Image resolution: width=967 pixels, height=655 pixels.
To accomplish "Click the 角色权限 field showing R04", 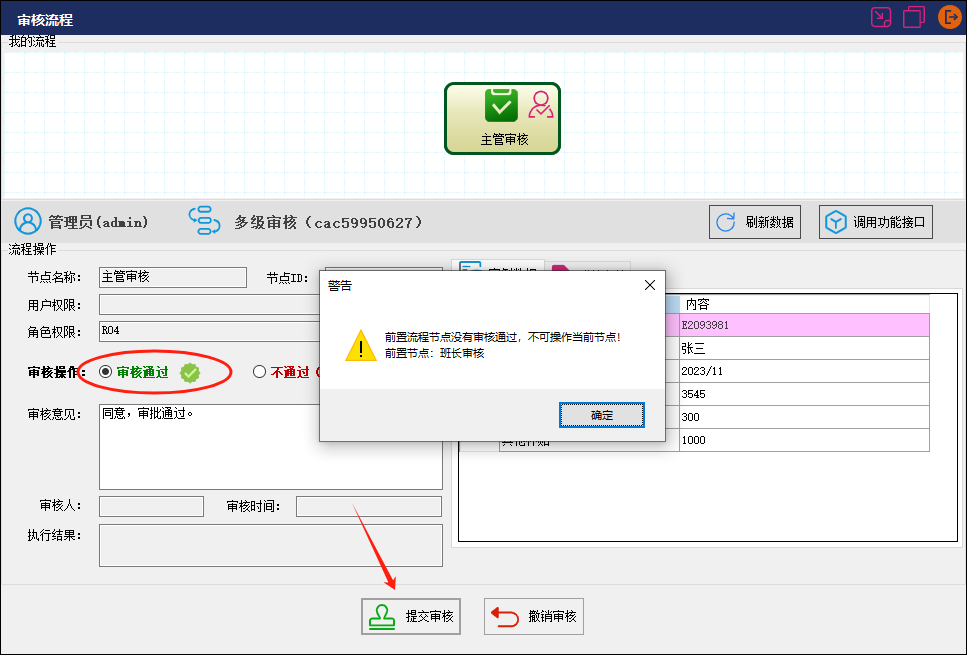I will pyautogui.click(x=209, y=332).
